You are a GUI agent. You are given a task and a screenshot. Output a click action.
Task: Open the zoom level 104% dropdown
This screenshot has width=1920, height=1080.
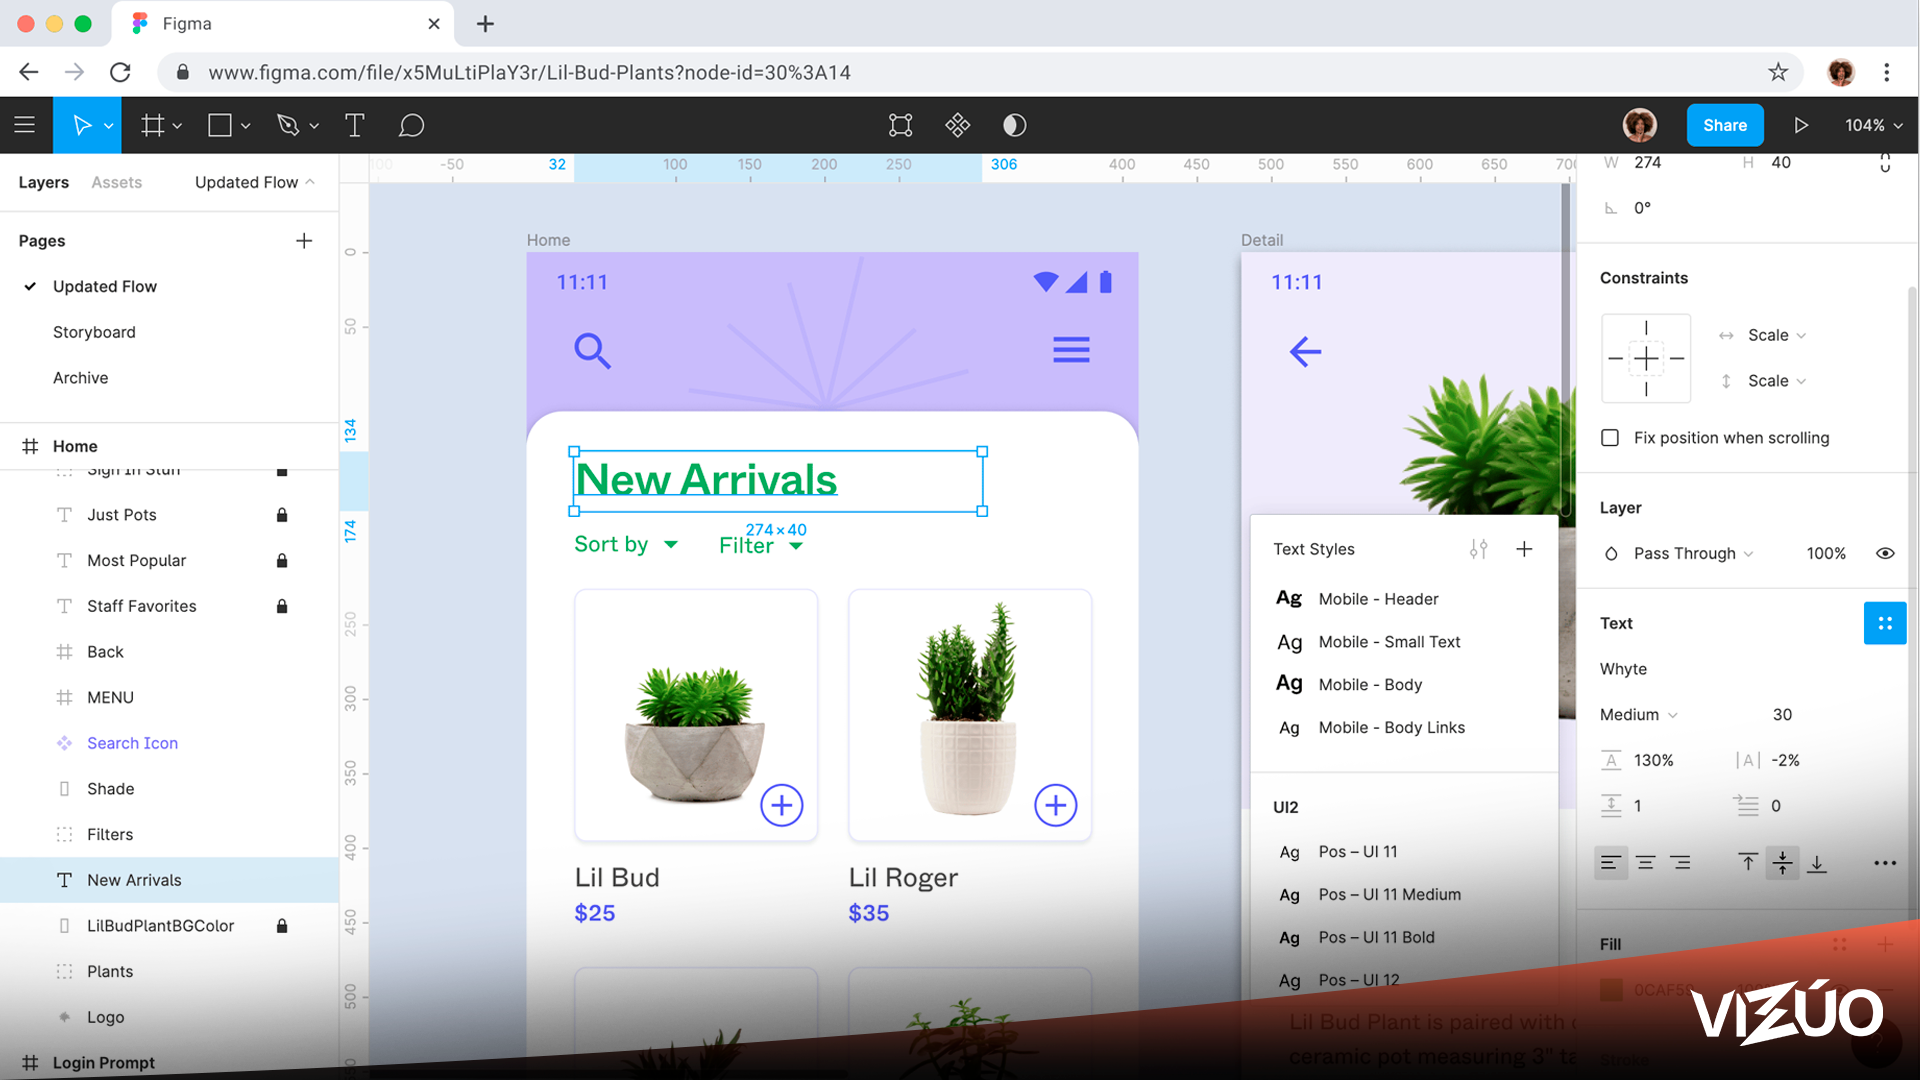coord(1873,125)
